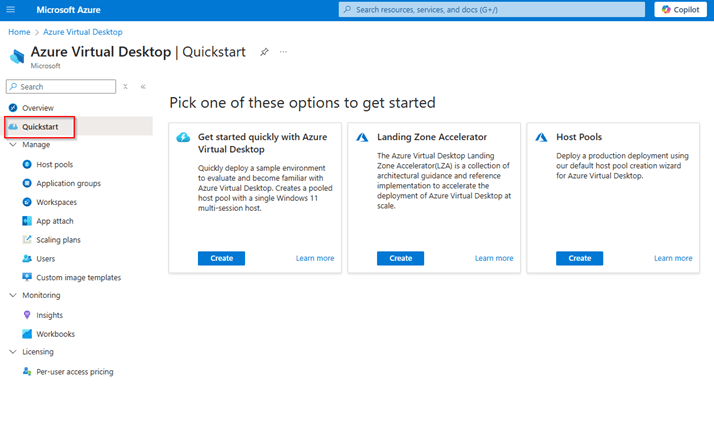Collapse the Licensing section
Viewport: 714px width, 438px height.
click(x=13, y=352)
